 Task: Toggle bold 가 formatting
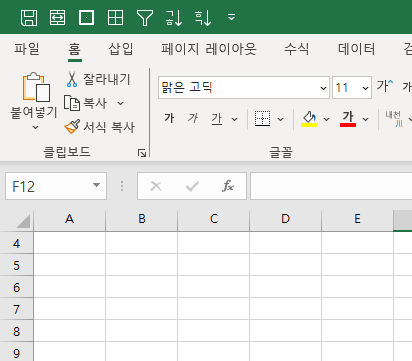tap(169, 118)
